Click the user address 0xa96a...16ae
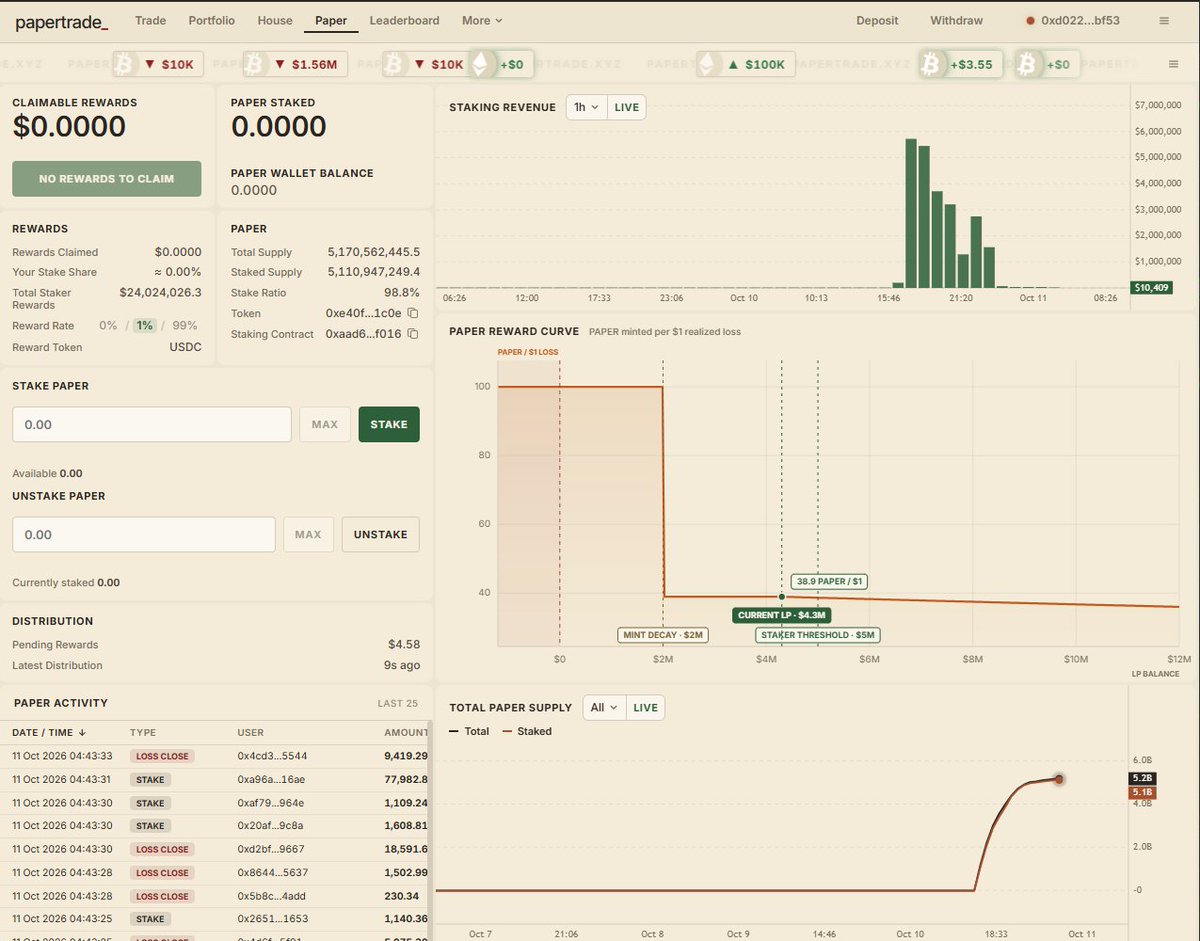The image size is (1200, 941). point(271,779)
